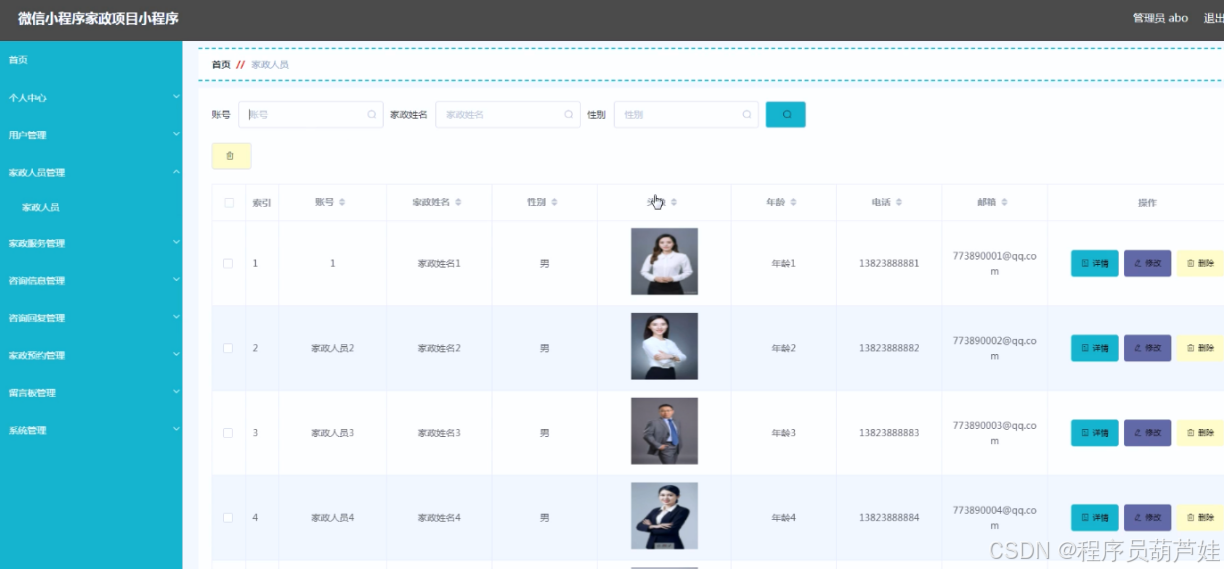The width and height of the screenshot is (1224, 570).
Task: Expand 用户管理 sidebar chevron
Action: click(176, 134)
